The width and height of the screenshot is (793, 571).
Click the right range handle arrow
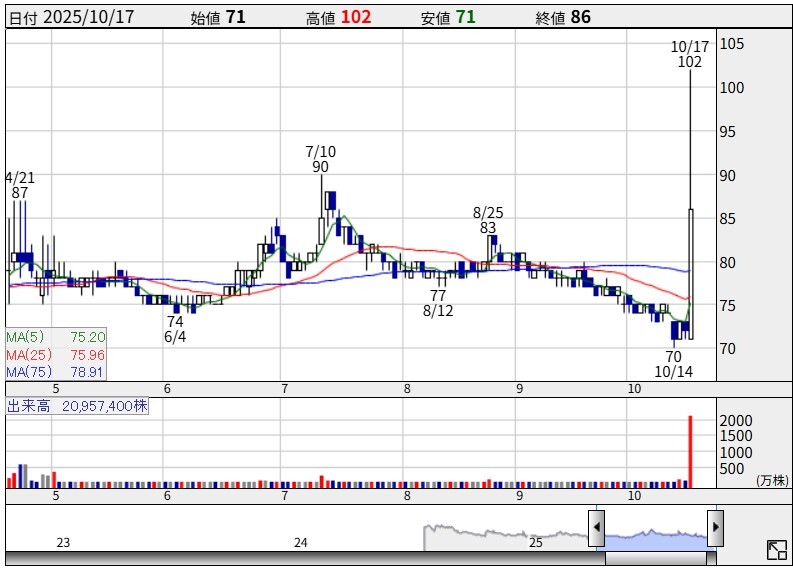(x=715, y=526)
